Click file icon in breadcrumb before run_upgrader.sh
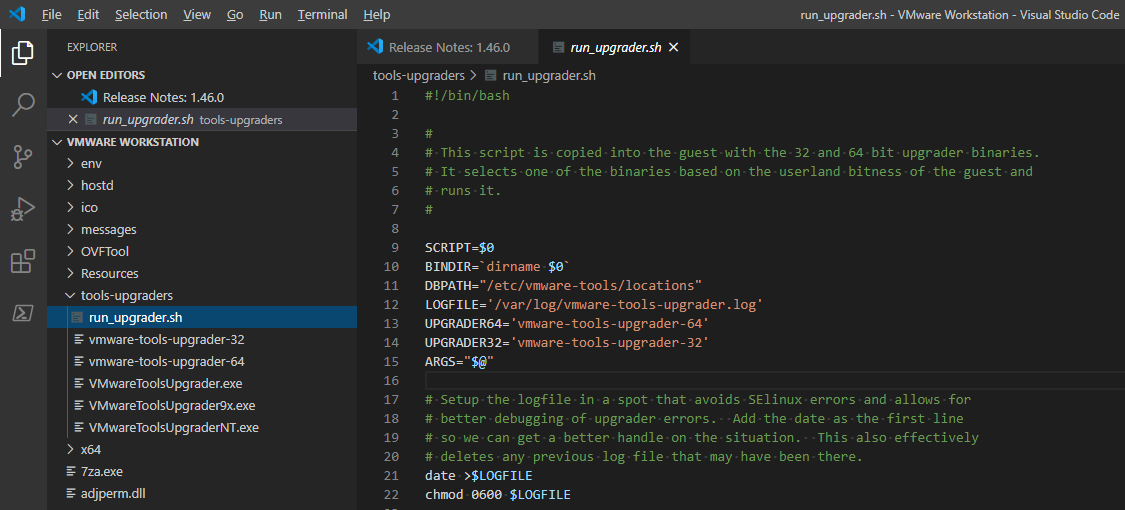This screenshot has width=1125, height=510. click(491, 75)
